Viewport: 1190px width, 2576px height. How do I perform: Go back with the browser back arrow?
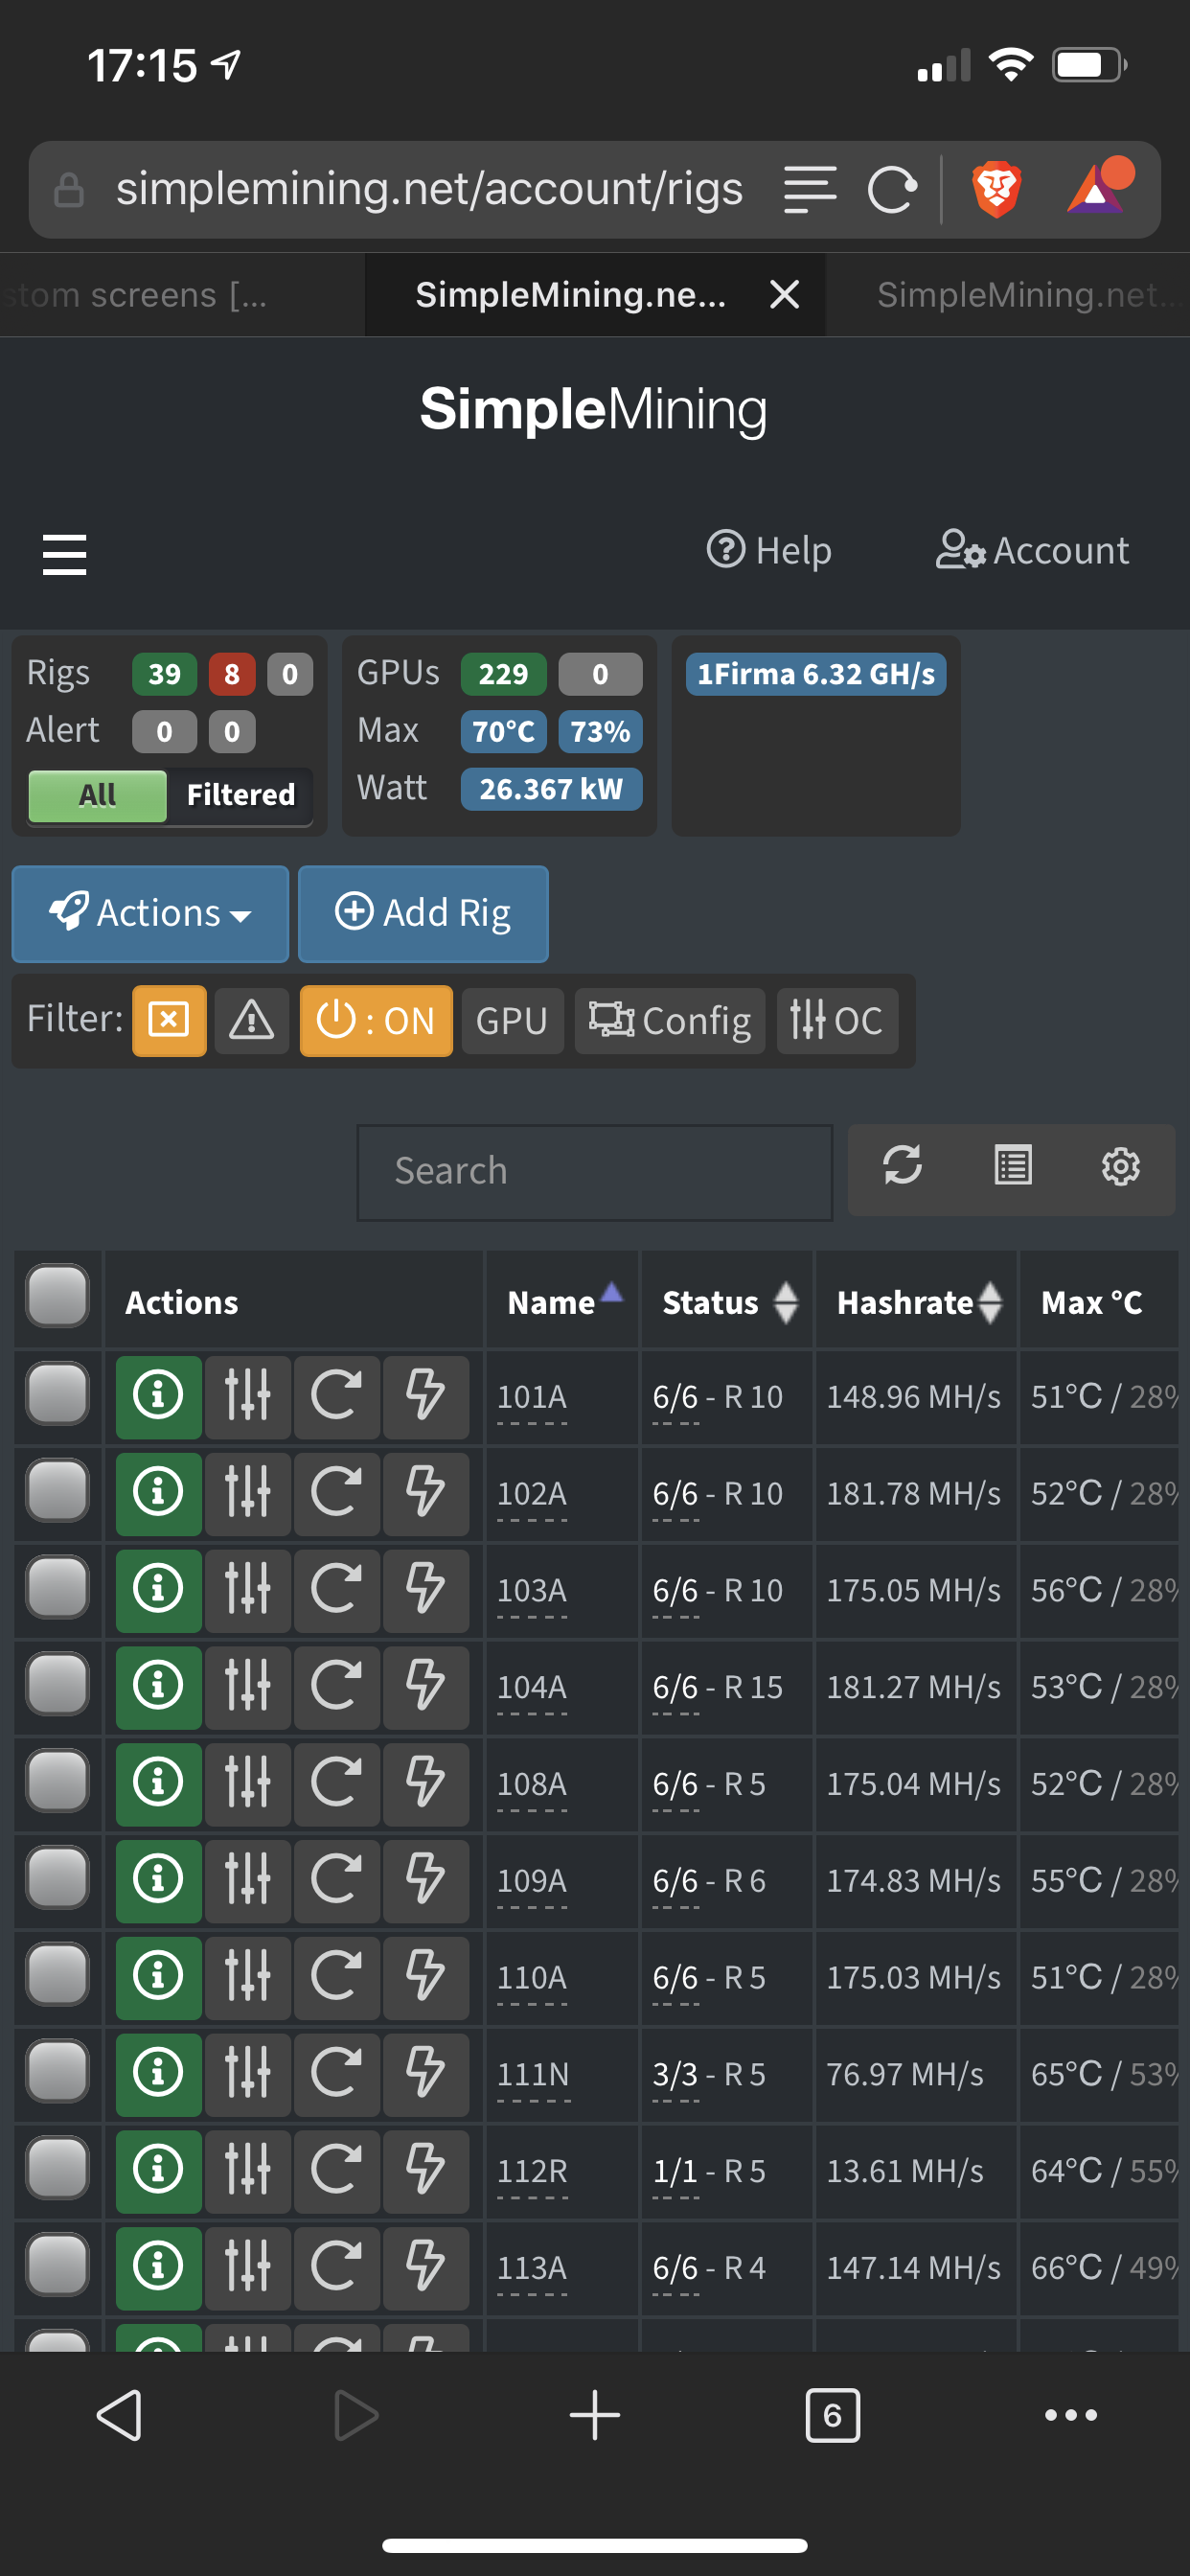pos(119,2415)
